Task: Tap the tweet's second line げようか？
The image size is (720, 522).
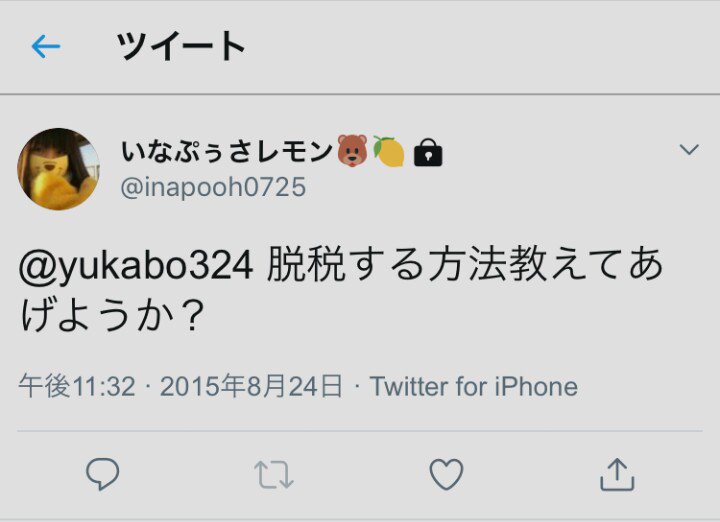Action: pyautogui.click(x=112, y=315)
